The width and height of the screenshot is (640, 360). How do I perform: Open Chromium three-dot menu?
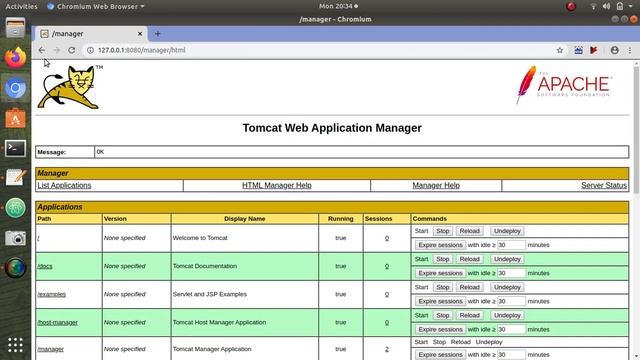pyautogui.click(x=630, y=50)
